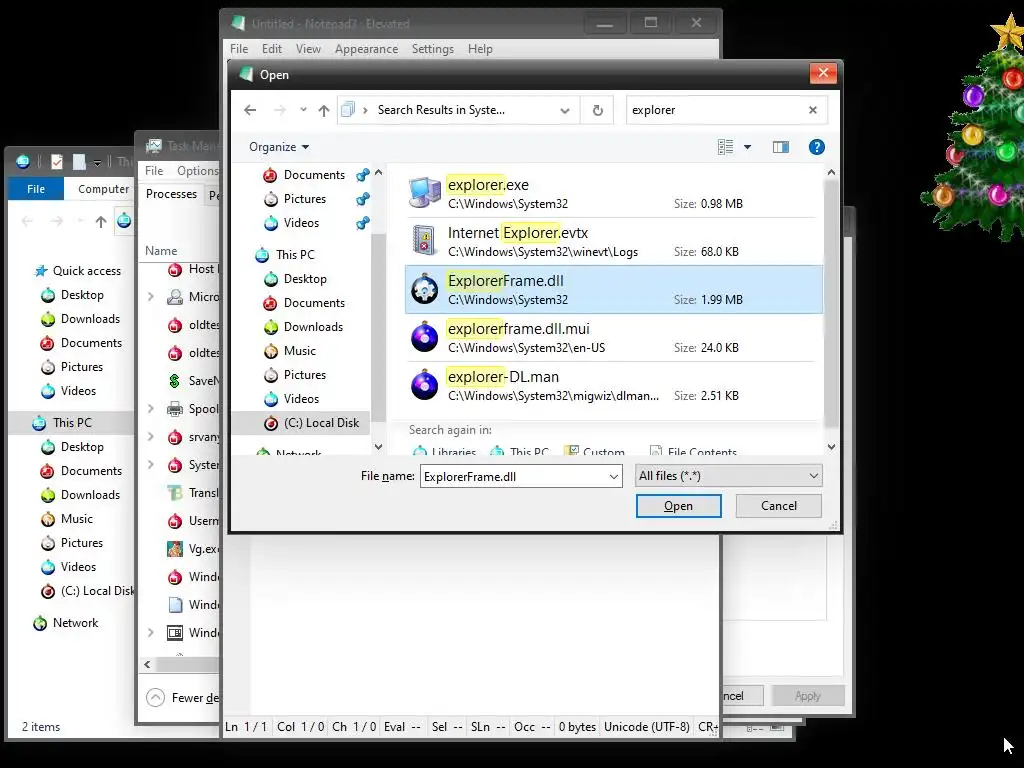
Task: Click Name column header in Task Manager
Action: (x=161, y=251)
